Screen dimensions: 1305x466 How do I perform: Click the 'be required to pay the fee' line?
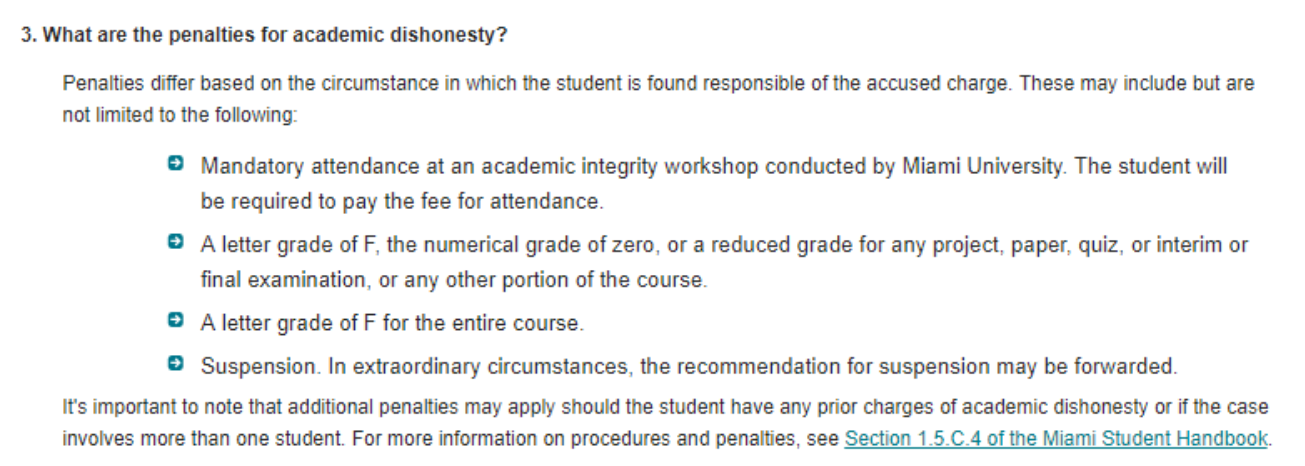[402, 201]
